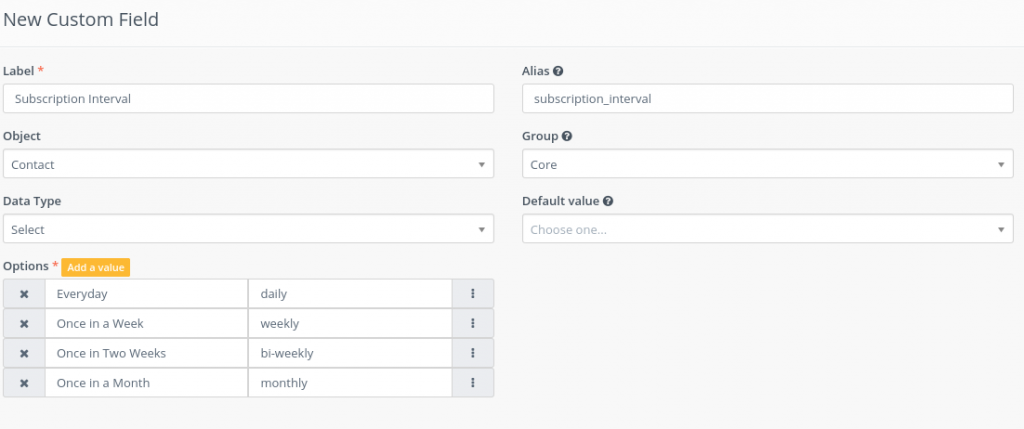Remove the Everyday option row
Image resolution: width=1024 pixels, height=429 pixels.
(24, 294)
